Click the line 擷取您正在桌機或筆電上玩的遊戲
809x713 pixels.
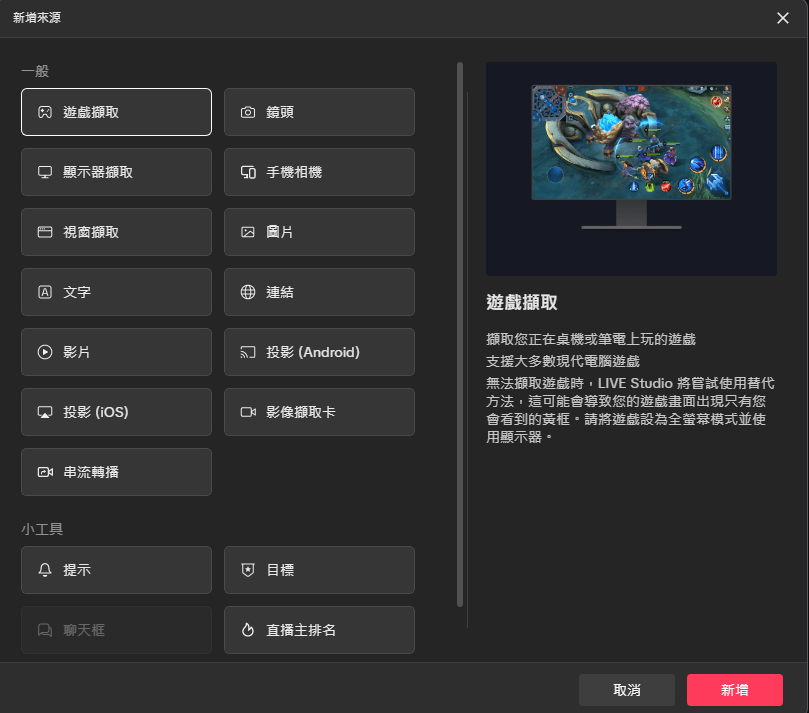point(591,339)
